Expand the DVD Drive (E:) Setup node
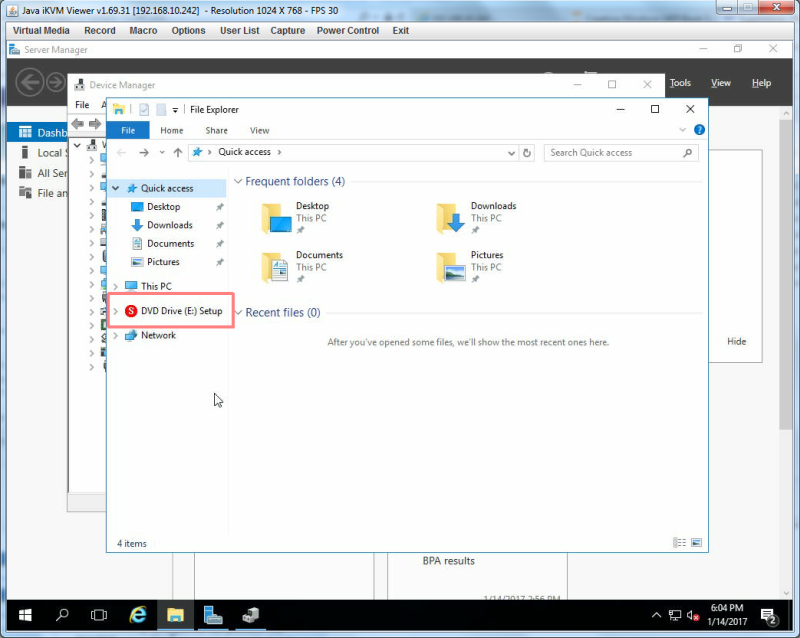This screenshot has height=638, width=800. tap(115, 311)
